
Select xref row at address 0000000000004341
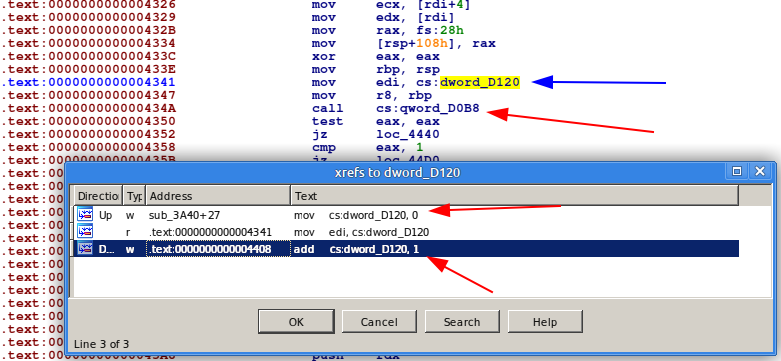point(406,232)
